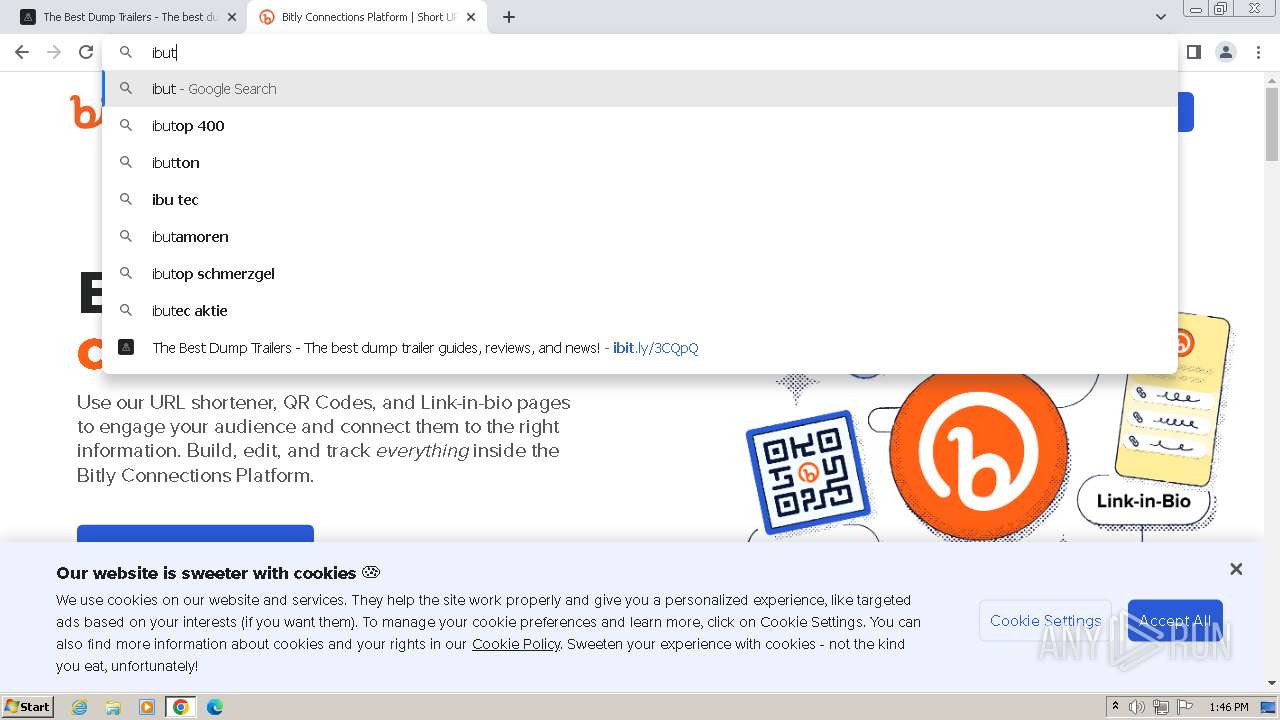The image size is (1280, 720).
Task: Pick the 'ibutop 400' suggestion
Action: [x=640, y=126]
